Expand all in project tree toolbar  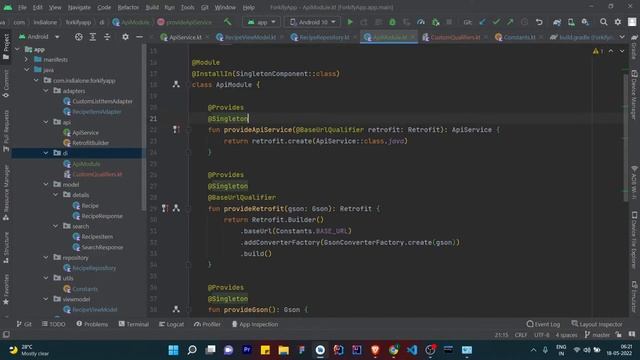93,37
